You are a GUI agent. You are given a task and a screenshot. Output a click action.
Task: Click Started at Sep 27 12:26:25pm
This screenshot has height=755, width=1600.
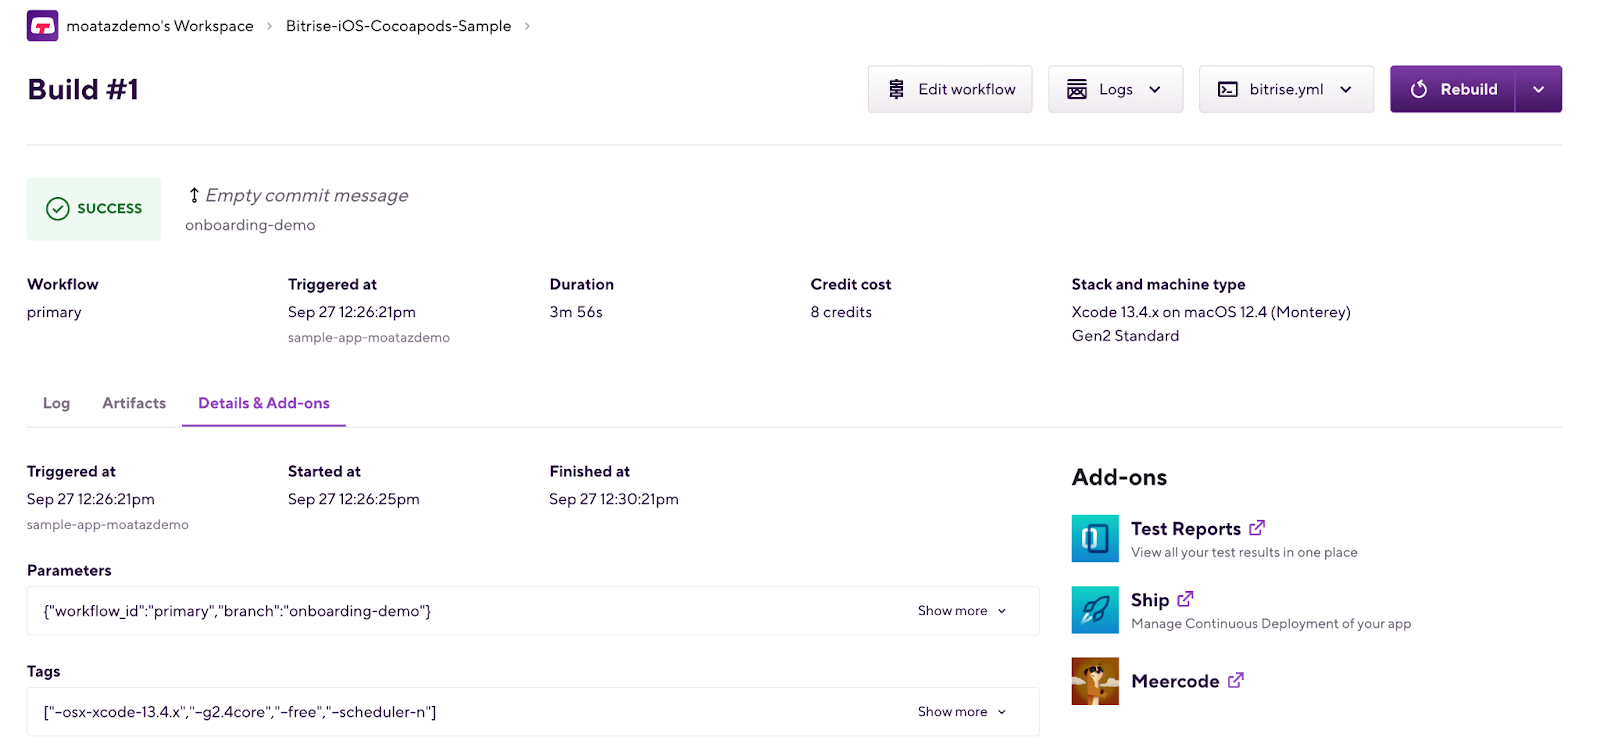click(354, 499)
